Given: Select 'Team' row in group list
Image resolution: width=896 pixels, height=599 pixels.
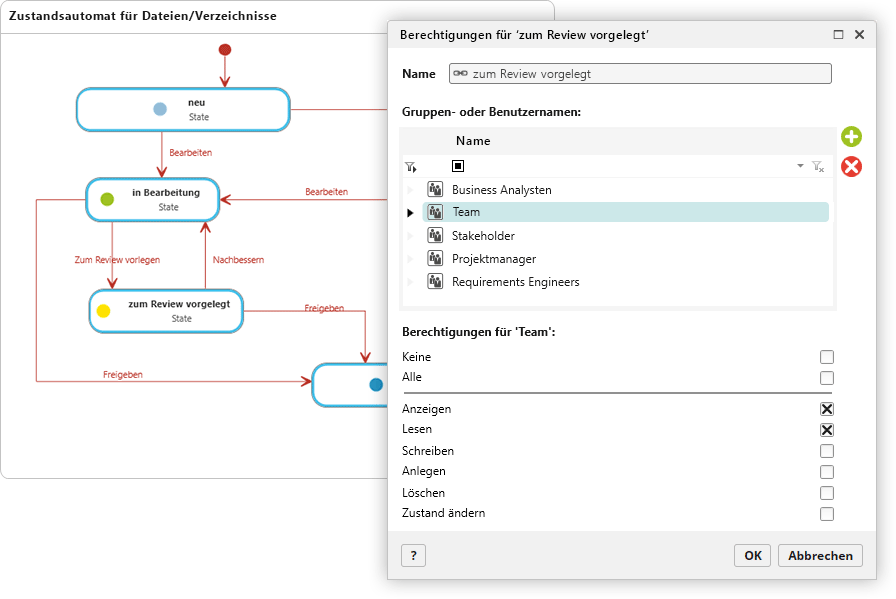Looking at the screenshot, I should click(626, 212).
